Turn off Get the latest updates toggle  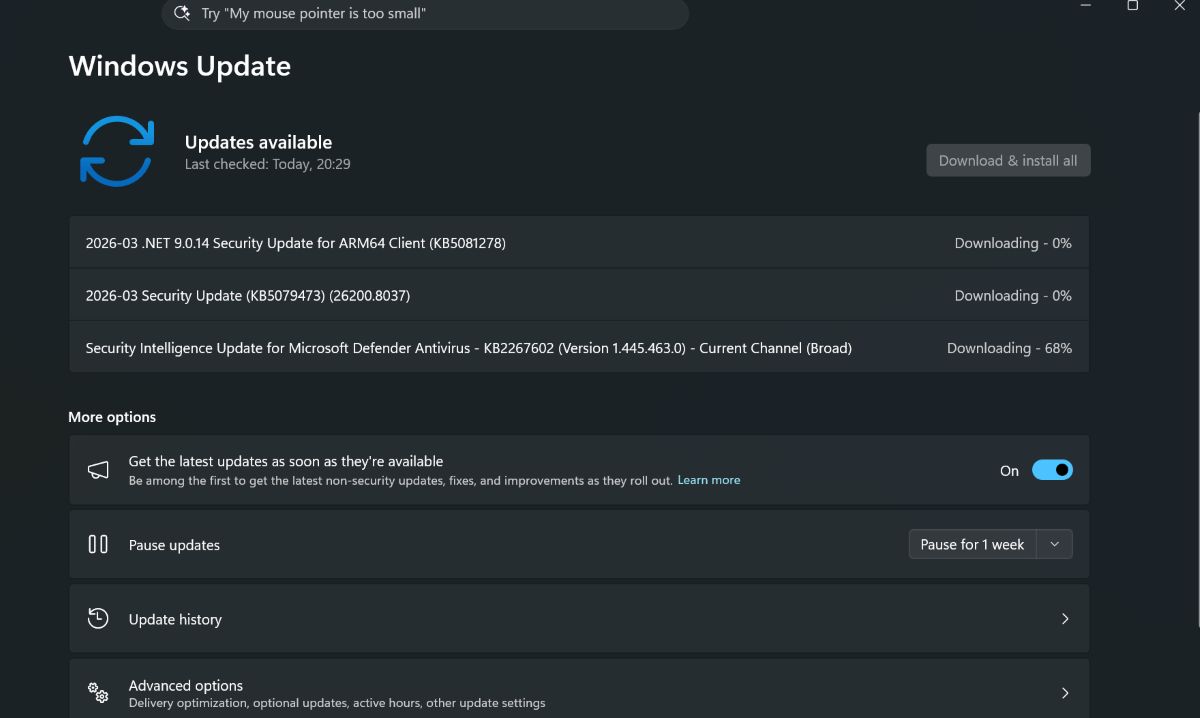pyautogui.click(x=1052, y=470)
